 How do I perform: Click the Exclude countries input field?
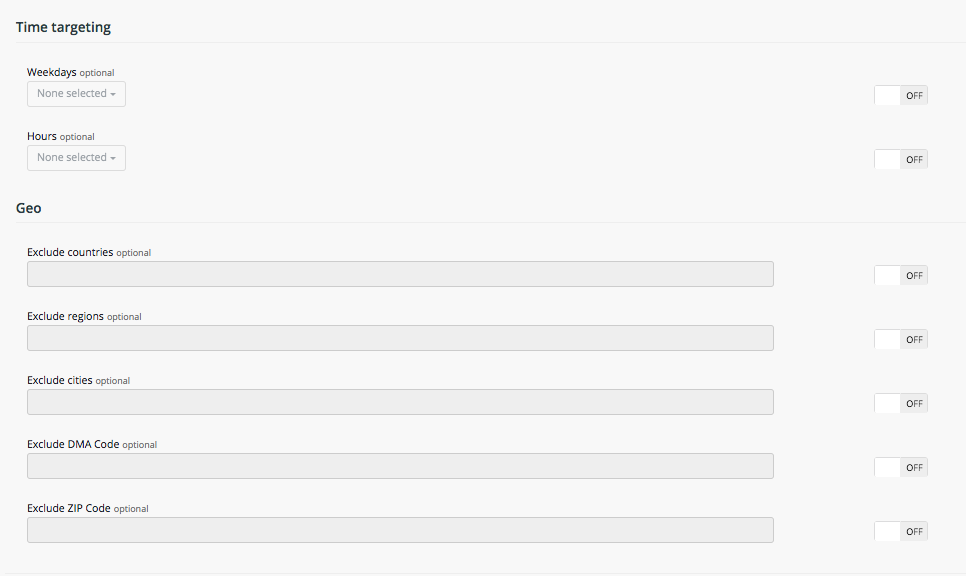pyautogui.click(x=400, y=274)
